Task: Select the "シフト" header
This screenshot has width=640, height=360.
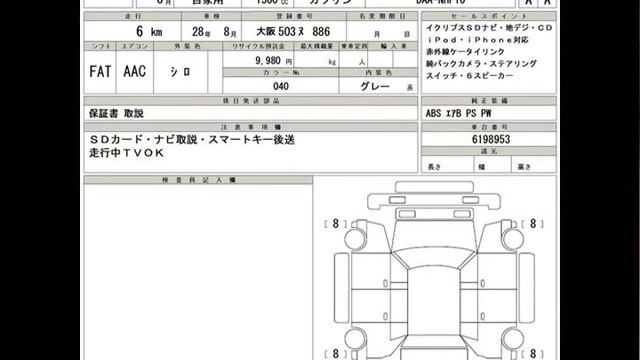Action: click(x=100, y=46)
